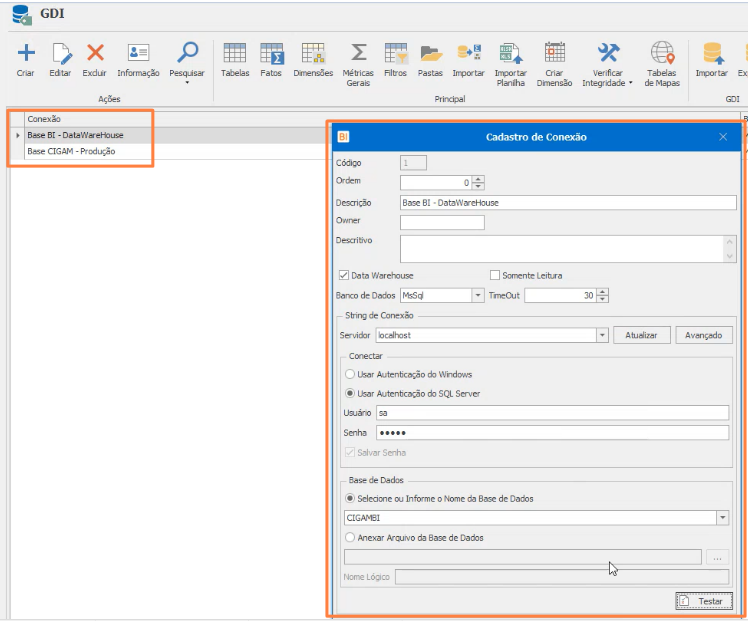750x625 pixels.
Task: Click the Criar plus icon
Action: (x=26, y=53)
